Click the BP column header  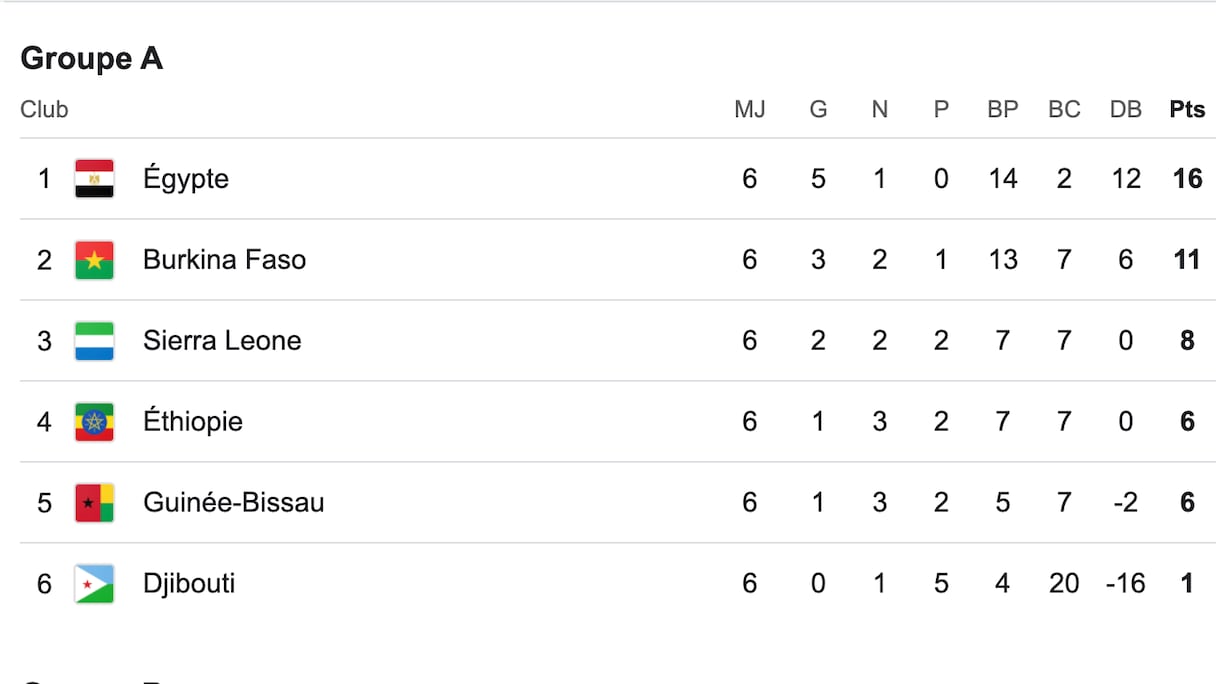[1002, 110]
